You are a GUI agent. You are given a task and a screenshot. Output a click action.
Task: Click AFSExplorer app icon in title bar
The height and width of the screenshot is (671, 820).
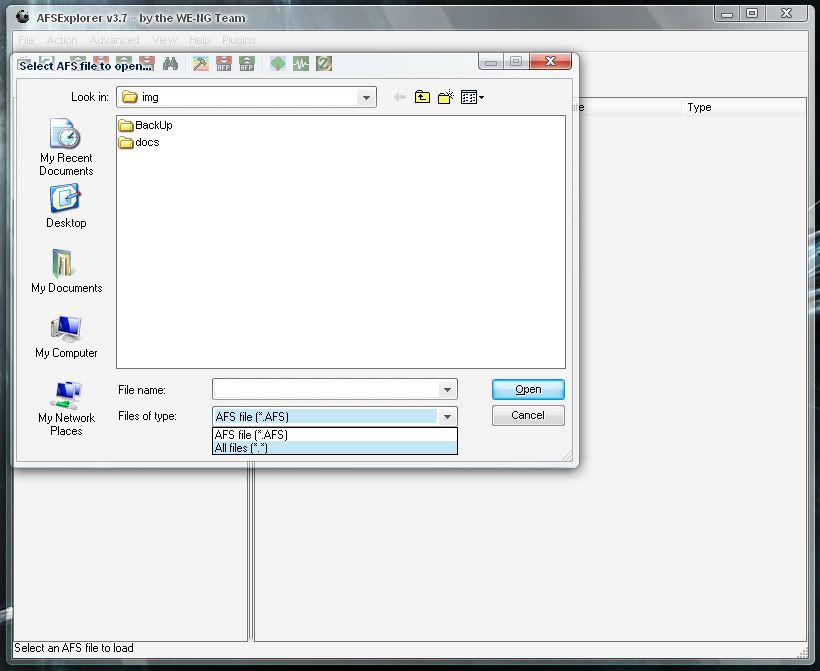pyautogui.click(x=22, y=17)
